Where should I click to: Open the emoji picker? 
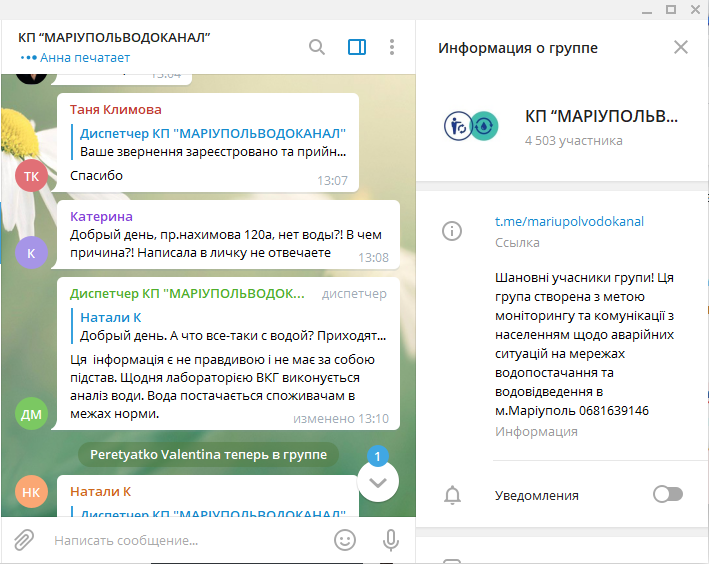(345, 540)
